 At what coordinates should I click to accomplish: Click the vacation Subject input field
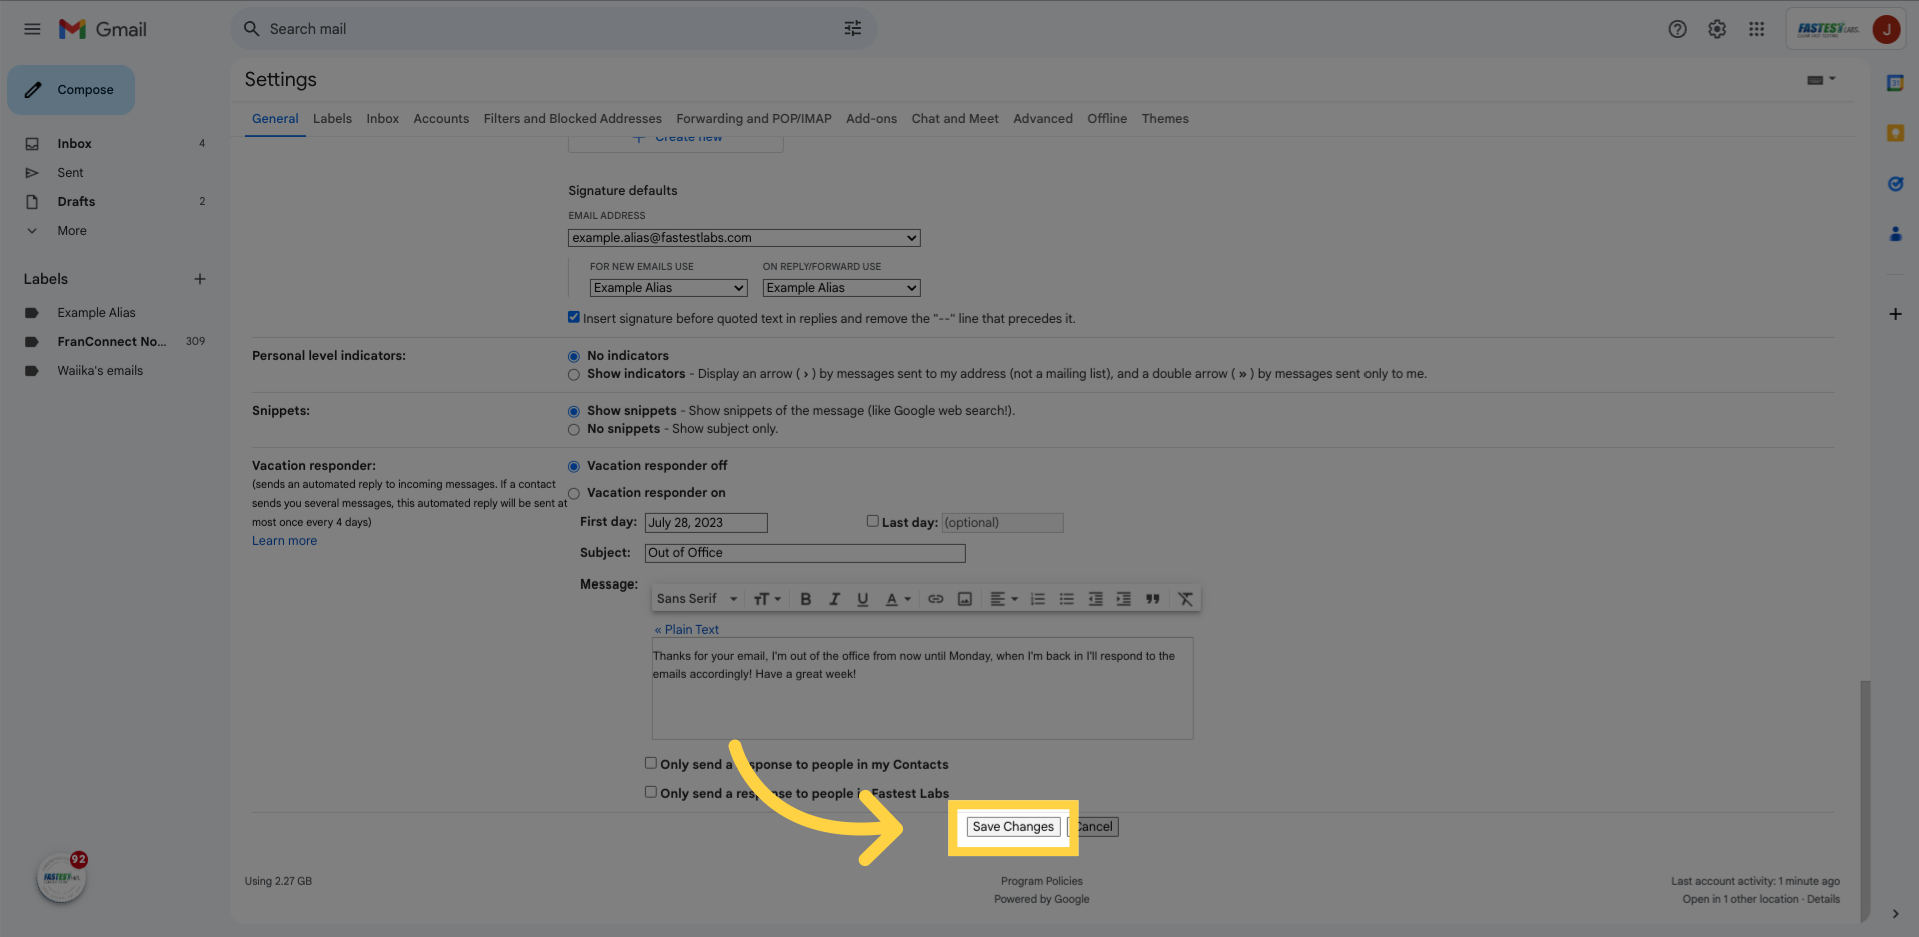pyautogui.click(x=805, y=553)
